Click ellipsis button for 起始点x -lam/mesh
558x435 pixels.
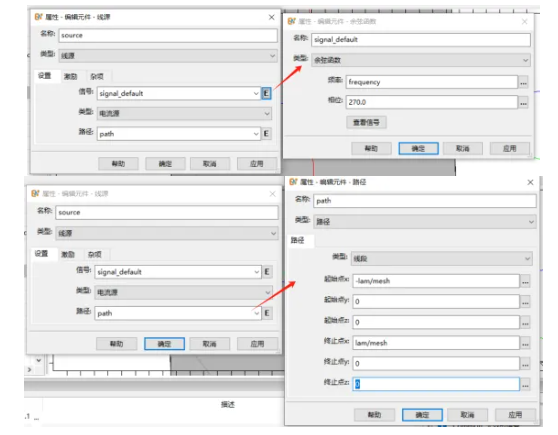(x=525, y=281)
